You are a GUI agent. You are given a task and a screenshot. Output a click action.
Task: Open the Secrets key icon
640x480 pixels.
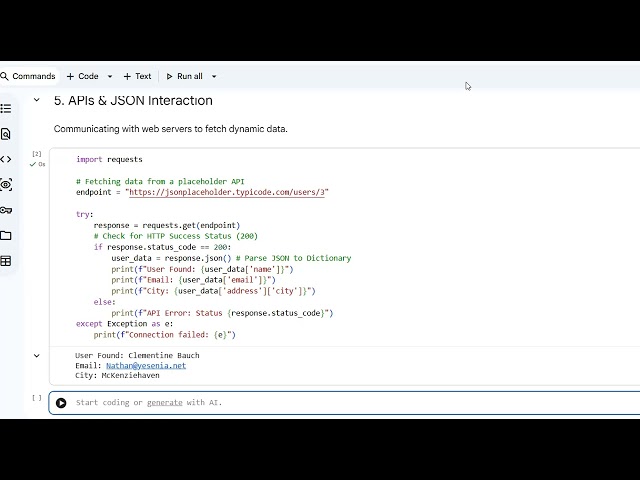[6, 210]
